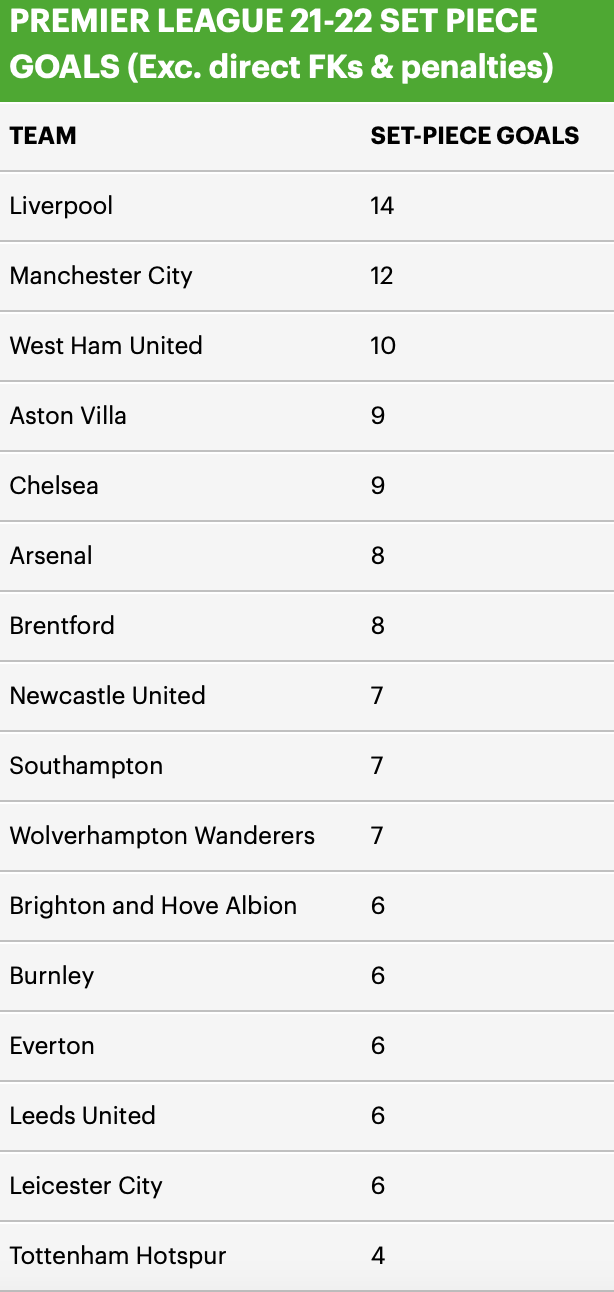Click West Ham United's 10 goals value
The height and width of the screenshot is (1292, 614).
click(x=383, y=346)
